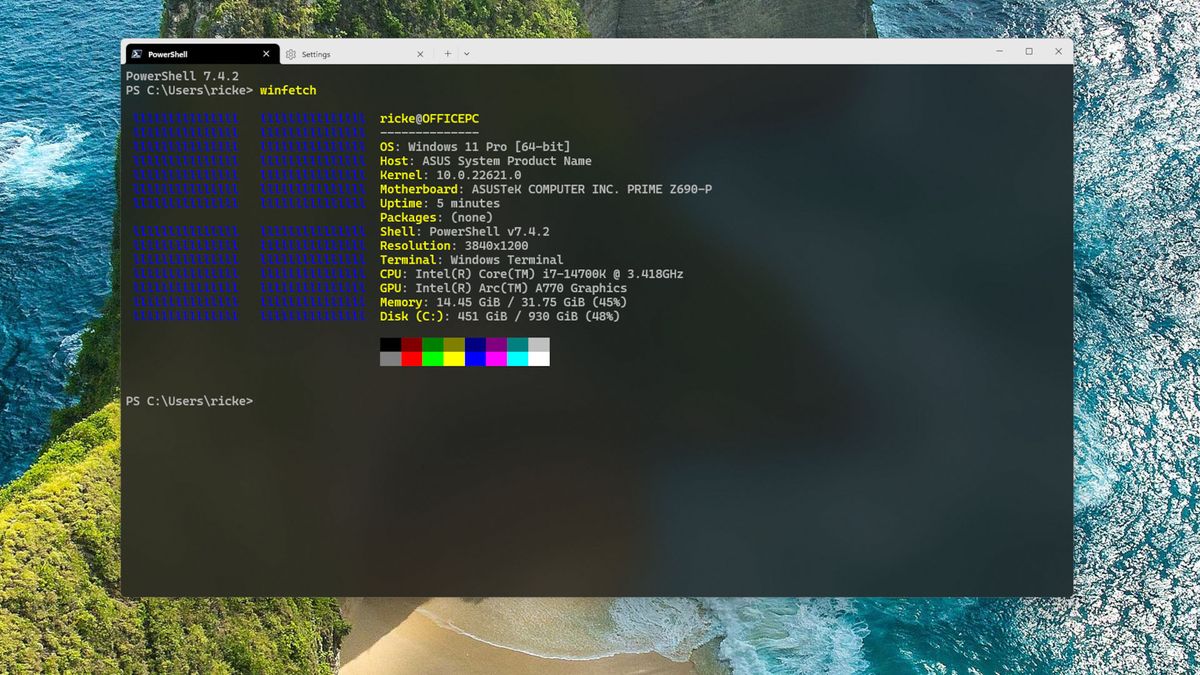This screenshot has height=675, width=1200.
Task: Click the magenta color swatch
Action: 495,359
